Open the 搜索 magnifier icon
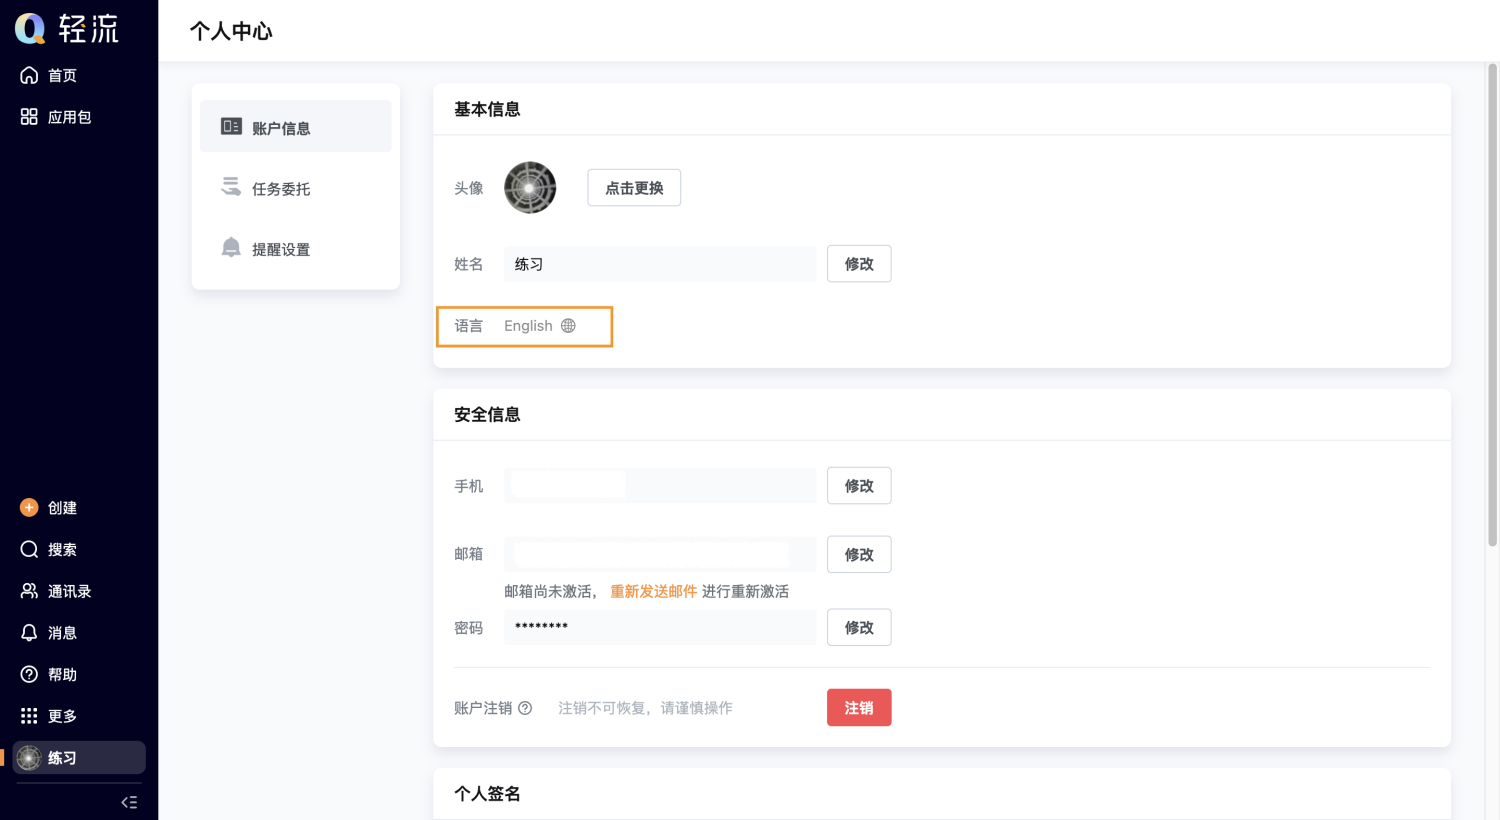Screen dimensions: 1500x820 pos(29,550)
